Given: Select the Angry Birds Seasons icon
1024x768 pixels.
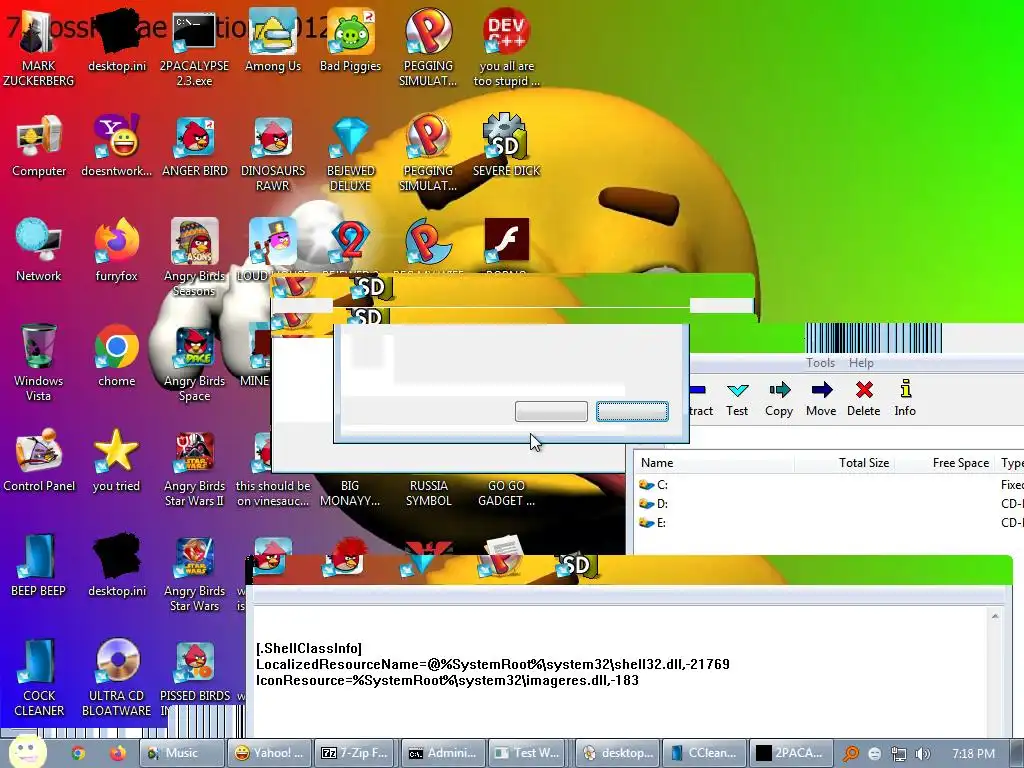Looking at the screenshot, I should point(194,258).
